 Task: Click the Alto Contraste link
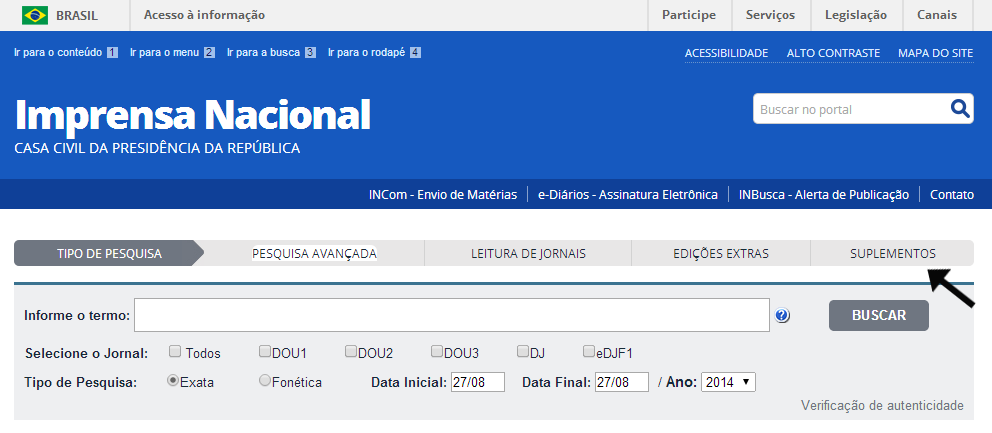(x=833, y=53)
